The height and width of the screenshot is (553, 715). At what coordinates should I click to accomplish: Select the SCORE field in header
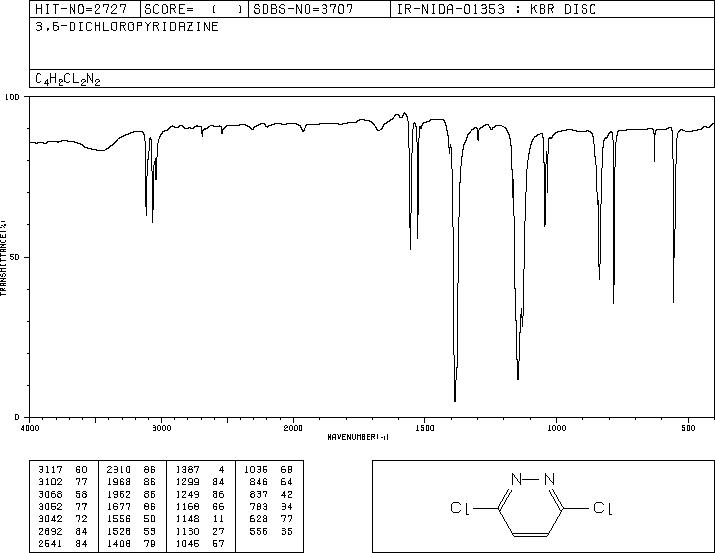click(194, 9)
